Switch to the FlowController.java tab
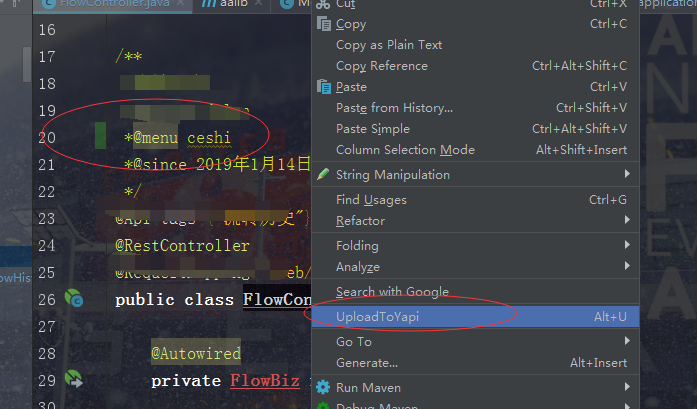 pos(112,4)
